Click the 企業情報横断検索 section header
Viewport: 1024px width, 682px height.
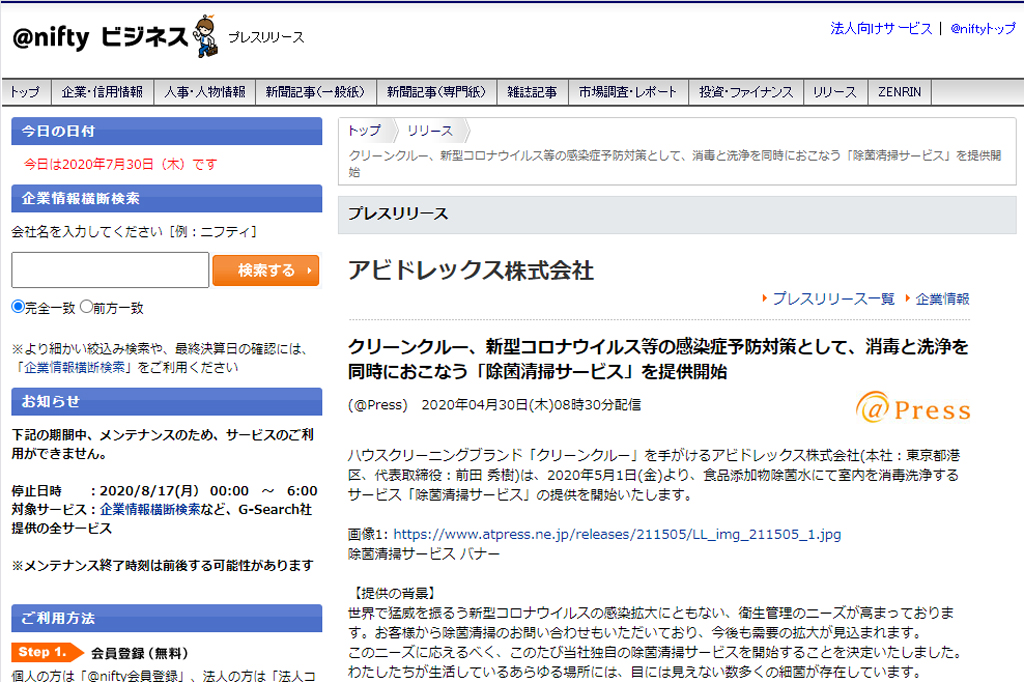(x=167, y=199)
